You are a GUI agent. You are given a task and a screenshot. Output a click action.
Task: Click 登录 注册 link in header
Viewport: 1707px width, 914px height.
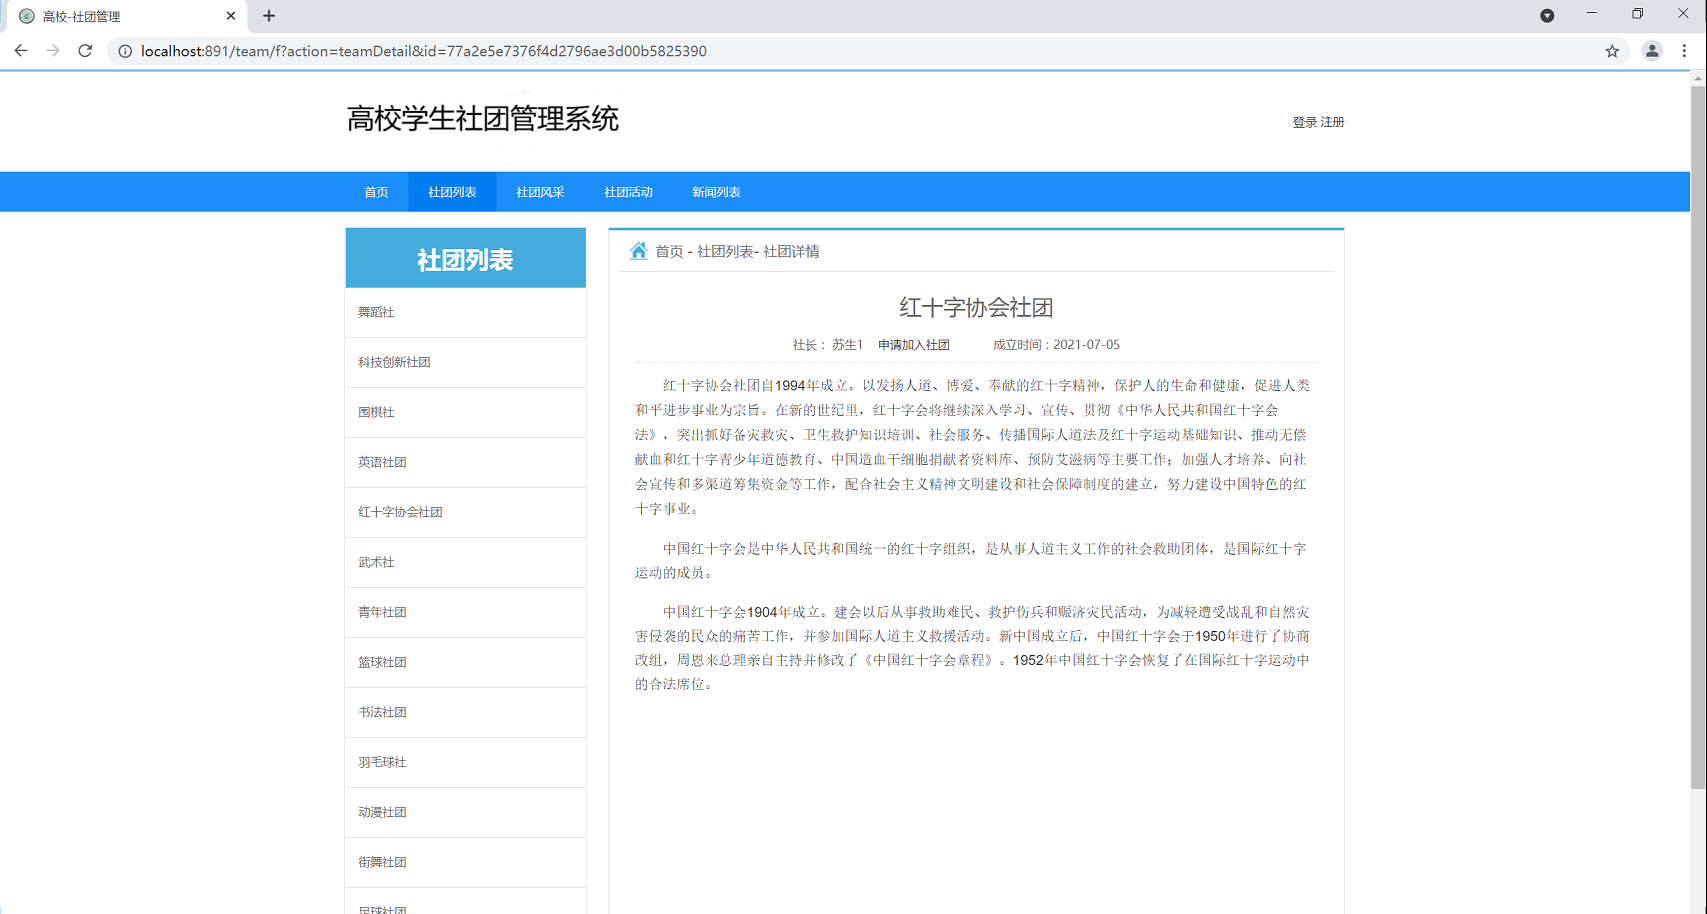click(x=1318, y=122)
